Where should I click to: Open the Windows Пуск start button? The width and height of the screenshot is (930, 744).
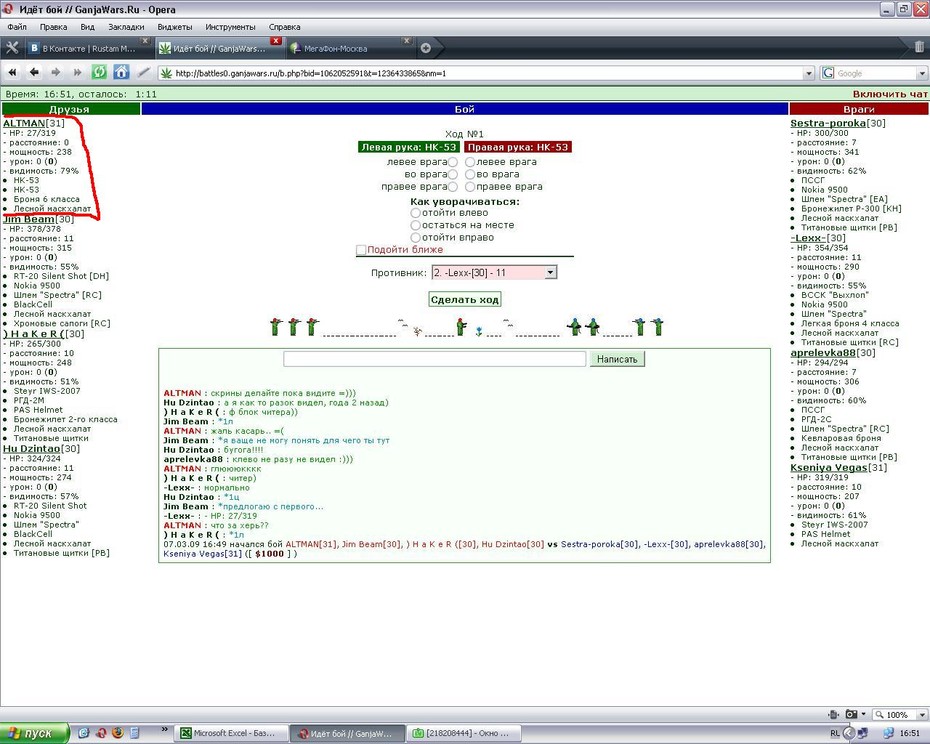tap(34, 733)
